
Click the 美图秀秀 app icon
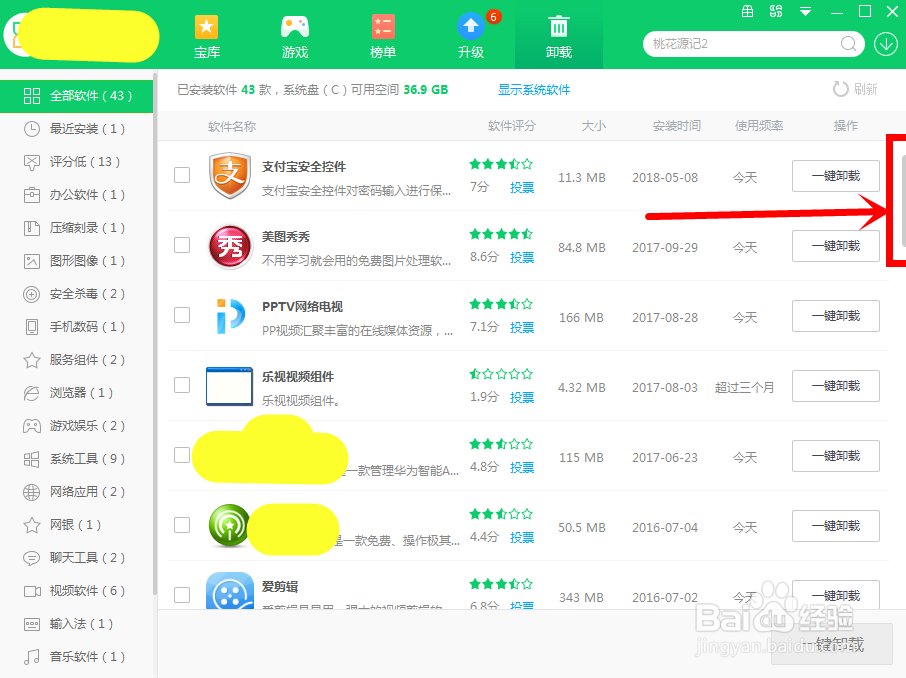(x=230, y=247)
